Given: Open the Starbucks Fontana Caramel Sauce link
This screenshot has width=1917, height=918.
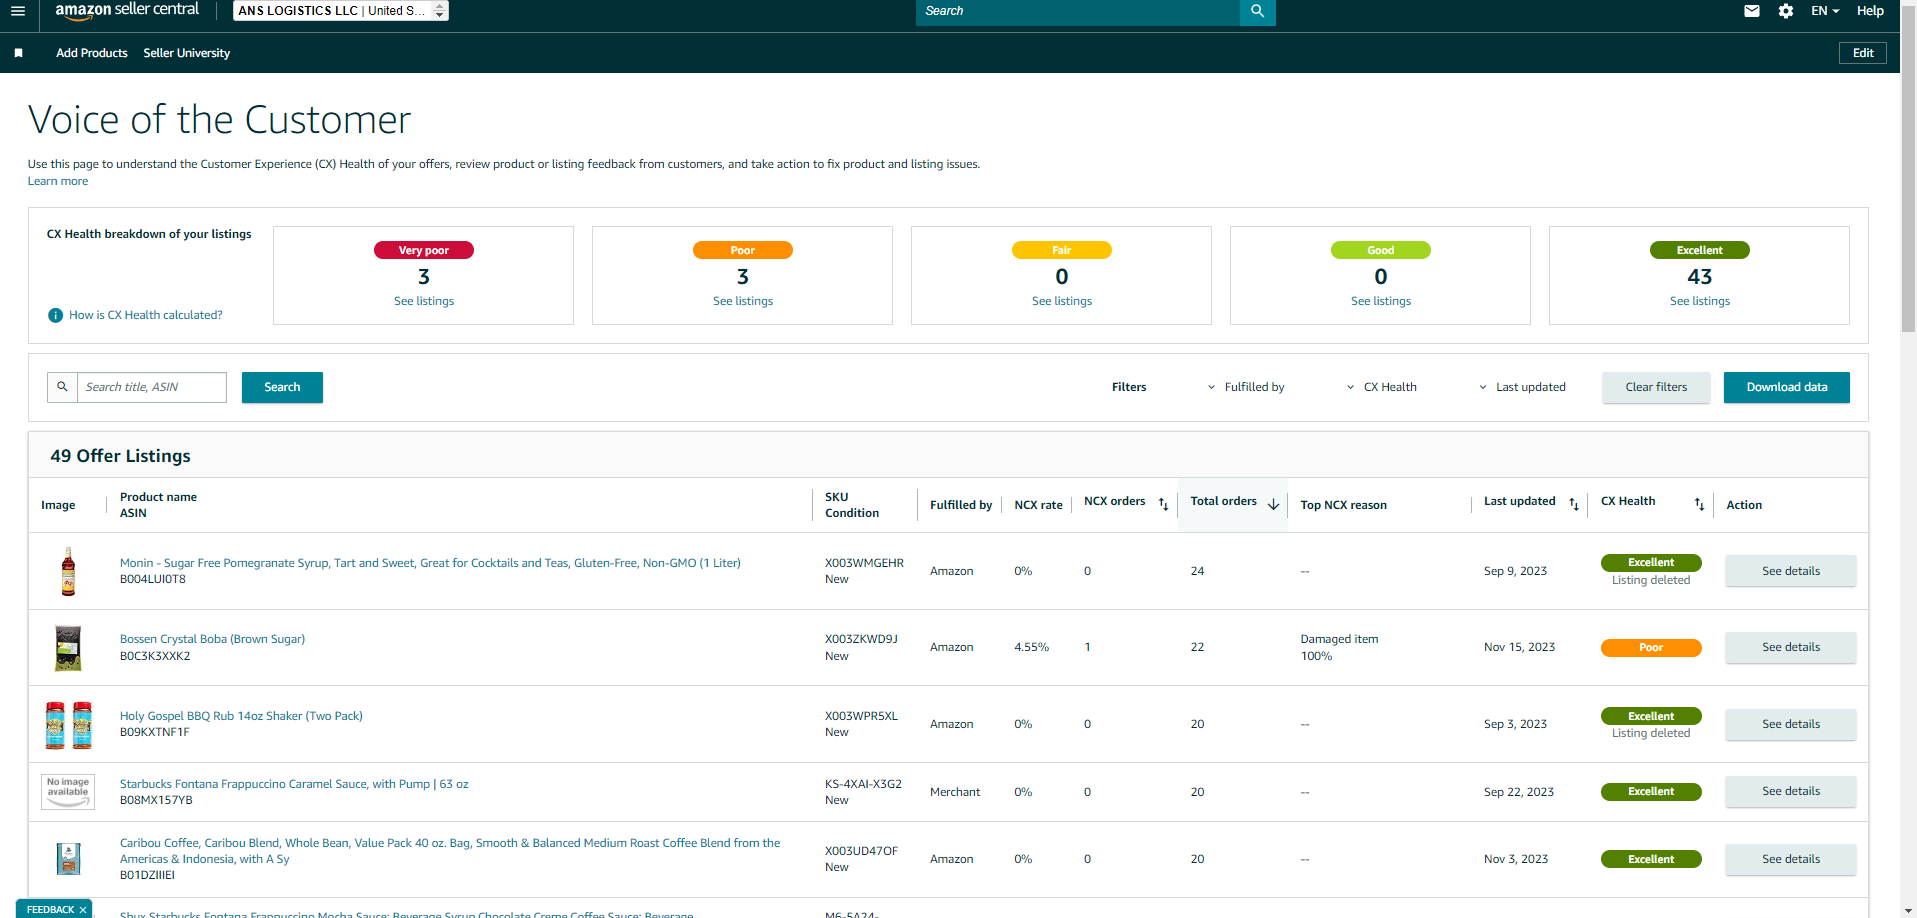Looking at the screenshot, I should click(294, 784).
